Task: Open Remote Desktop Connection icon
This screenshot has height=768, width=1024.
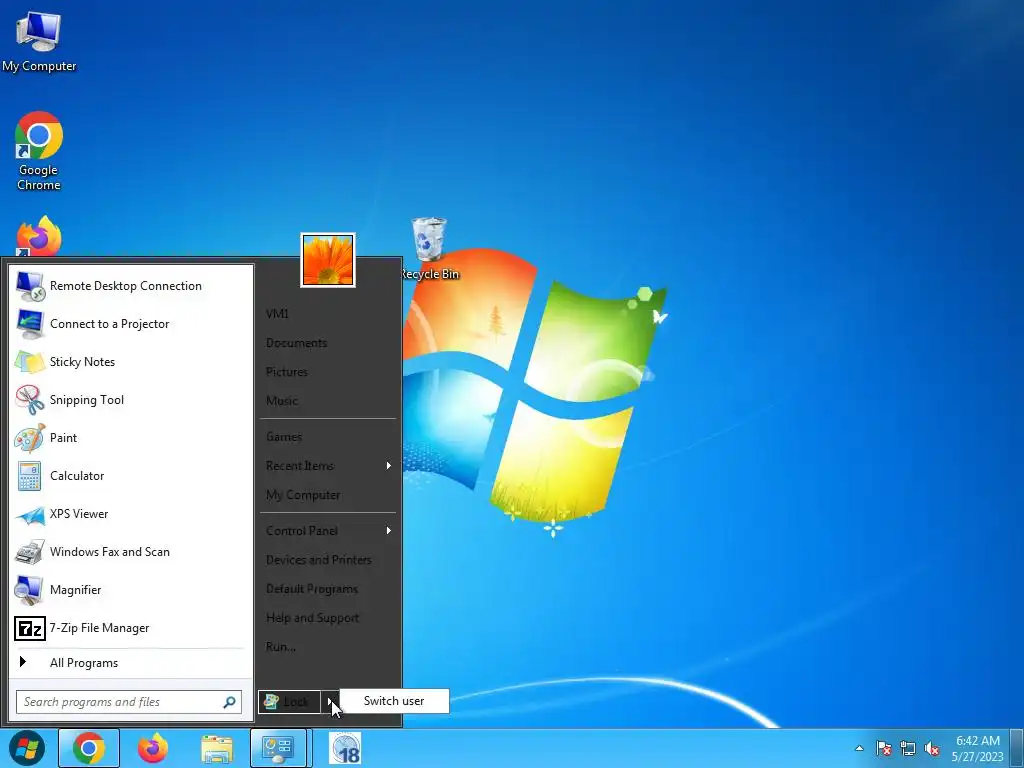Action: point(30,286)
